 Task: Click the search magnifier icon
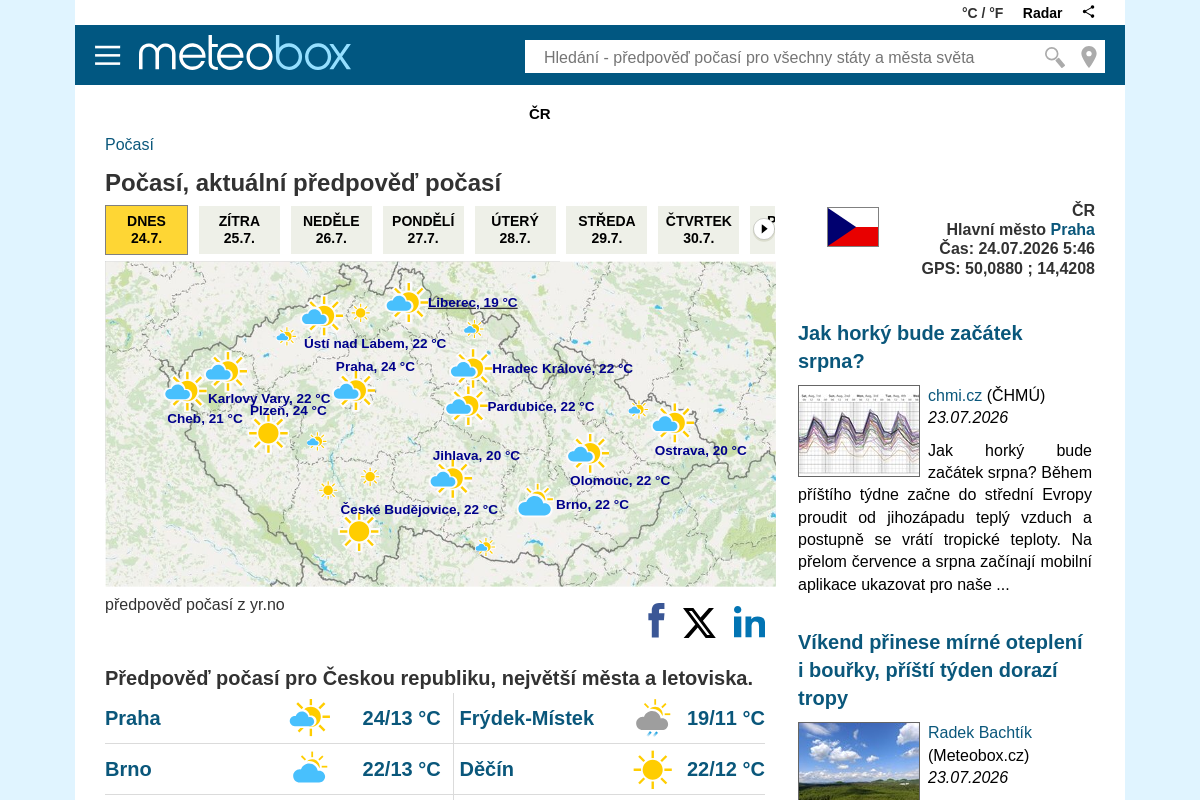click(x=1054, y=57)
